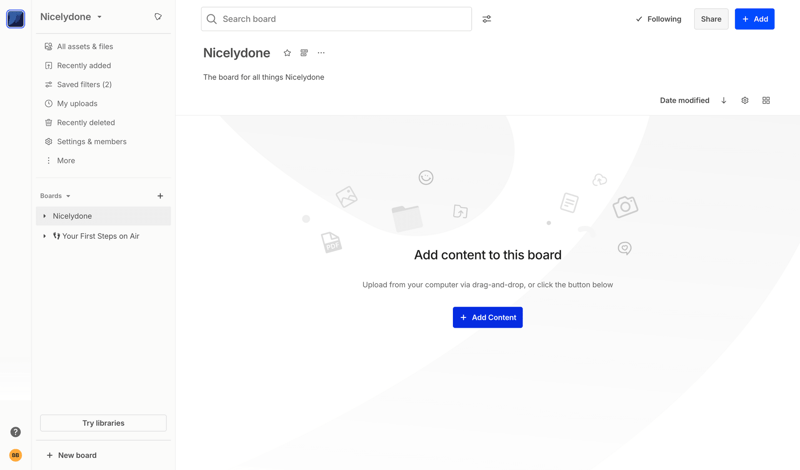Expand the Nicelydone board tree item
The width and height of the screenshot is (800, 470).
coord(45,216)
